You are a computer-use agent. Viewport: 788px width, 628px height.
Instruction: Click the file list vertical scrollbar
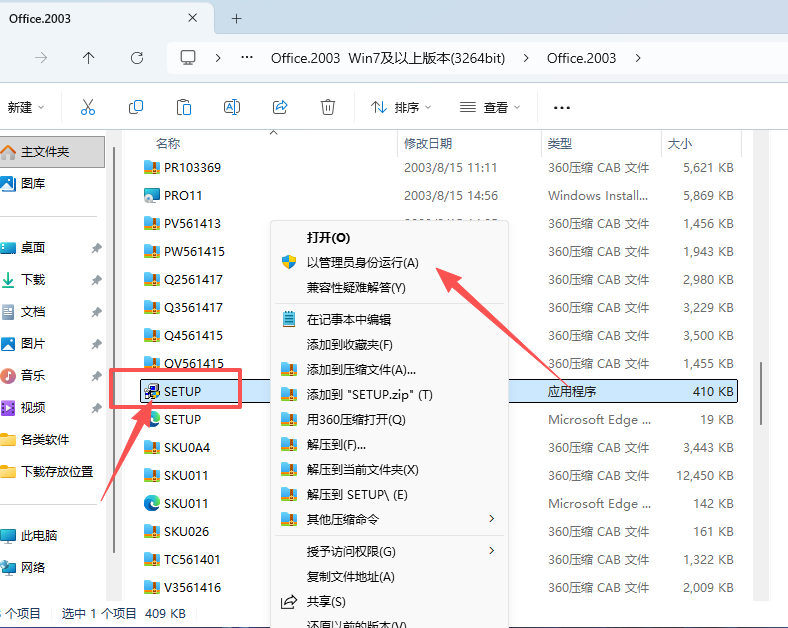[761, 393]
